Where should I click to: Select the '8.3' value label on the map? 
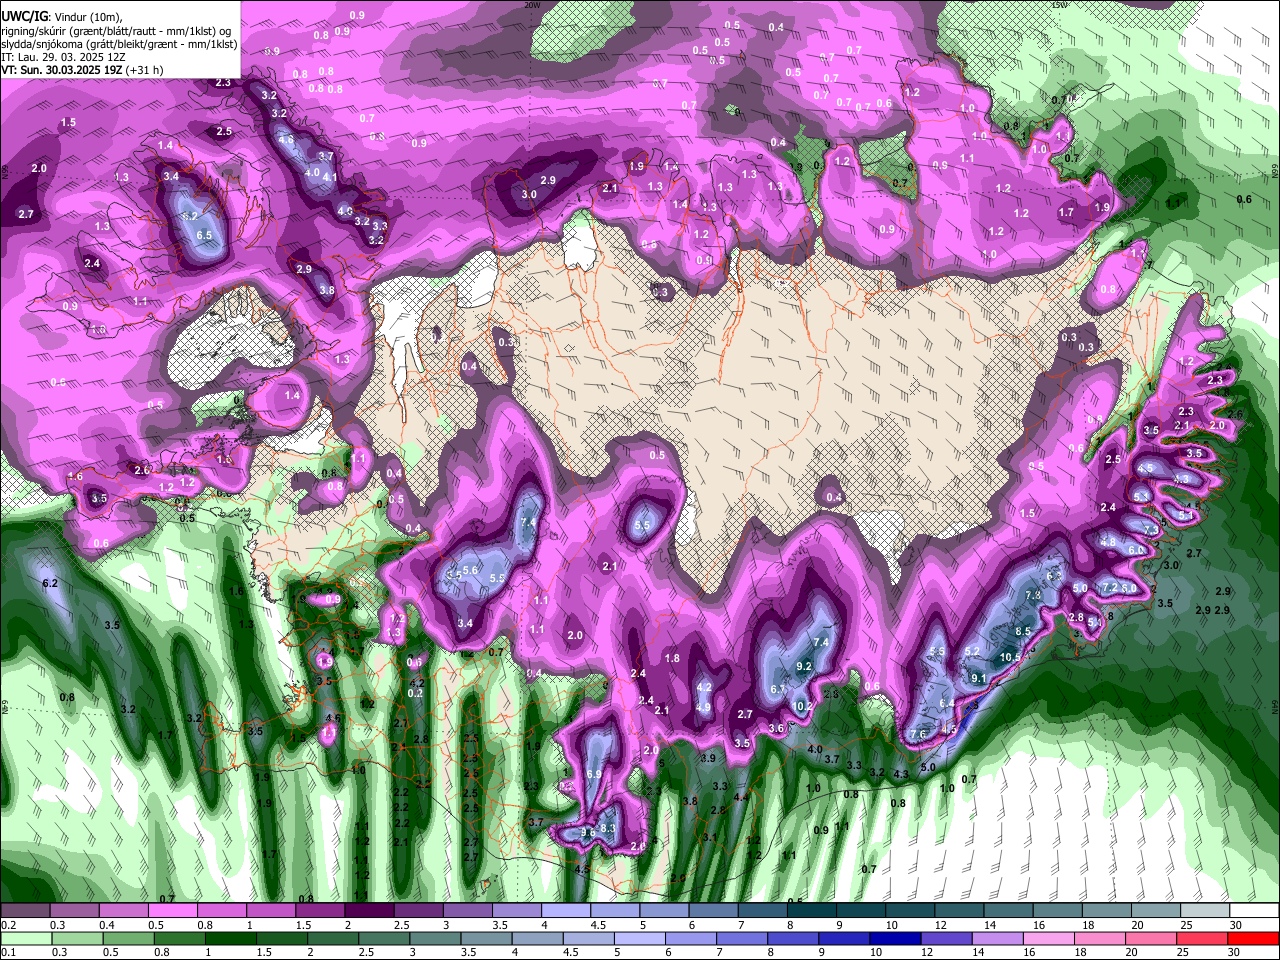click(x=607, y=828)
